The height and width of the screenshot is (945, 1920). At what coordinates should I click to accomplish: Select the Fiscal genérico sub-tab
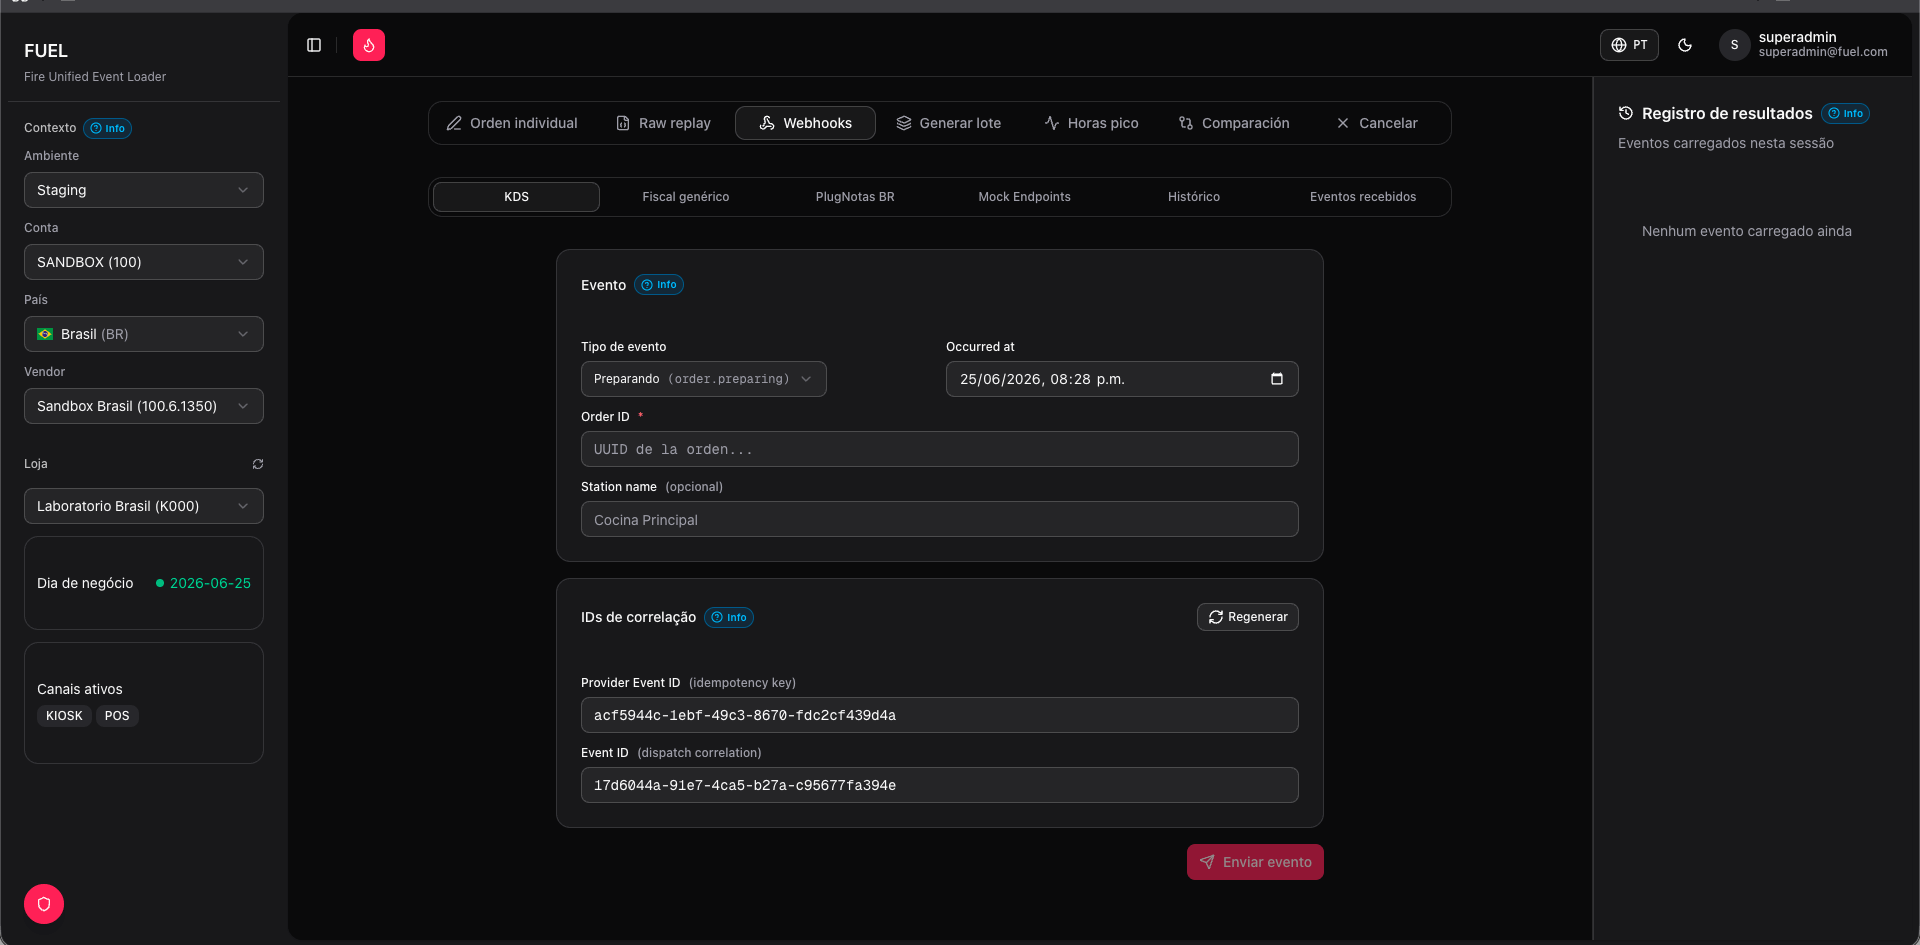686,197
